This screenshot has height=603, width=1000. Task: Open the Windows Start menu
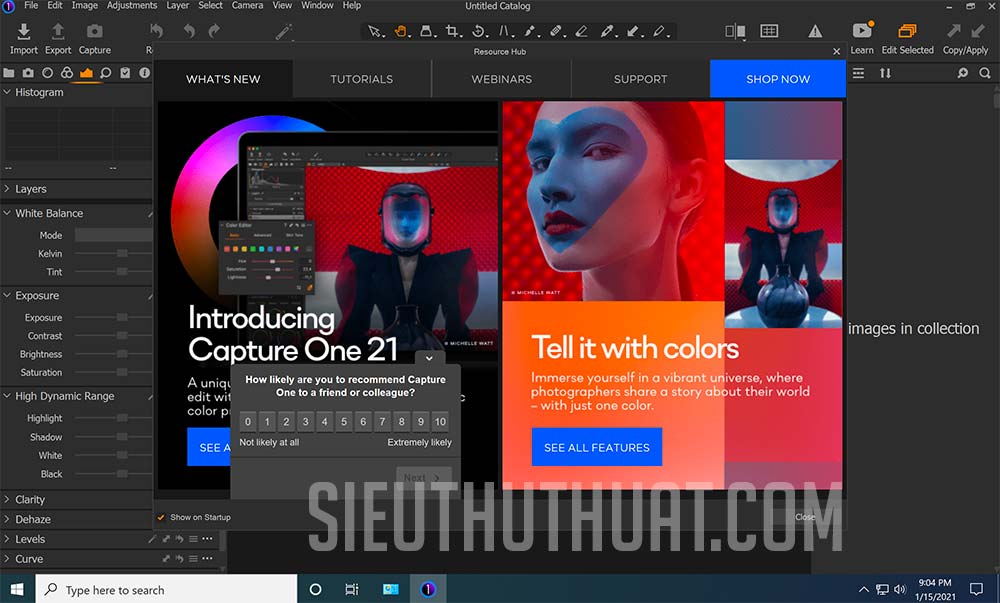point(17,590)
